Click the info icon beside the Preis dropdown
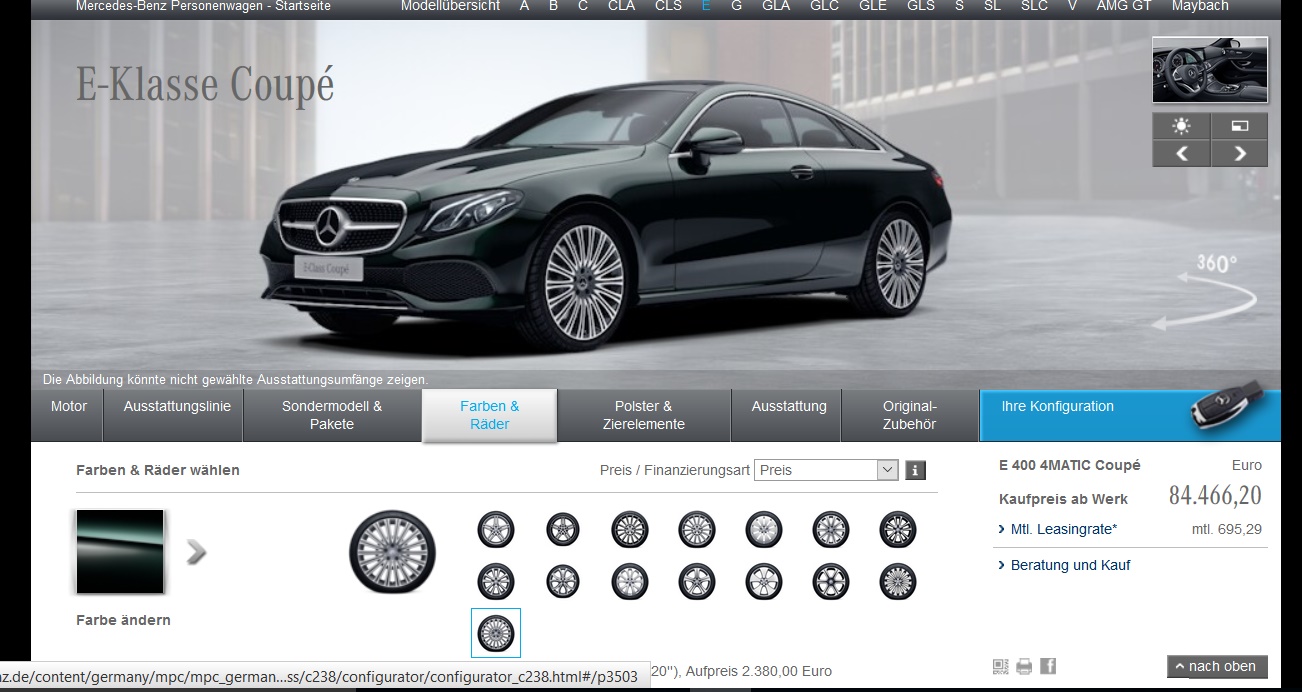Viewport: 1302px width, 692px height. [x=915, y=470]
